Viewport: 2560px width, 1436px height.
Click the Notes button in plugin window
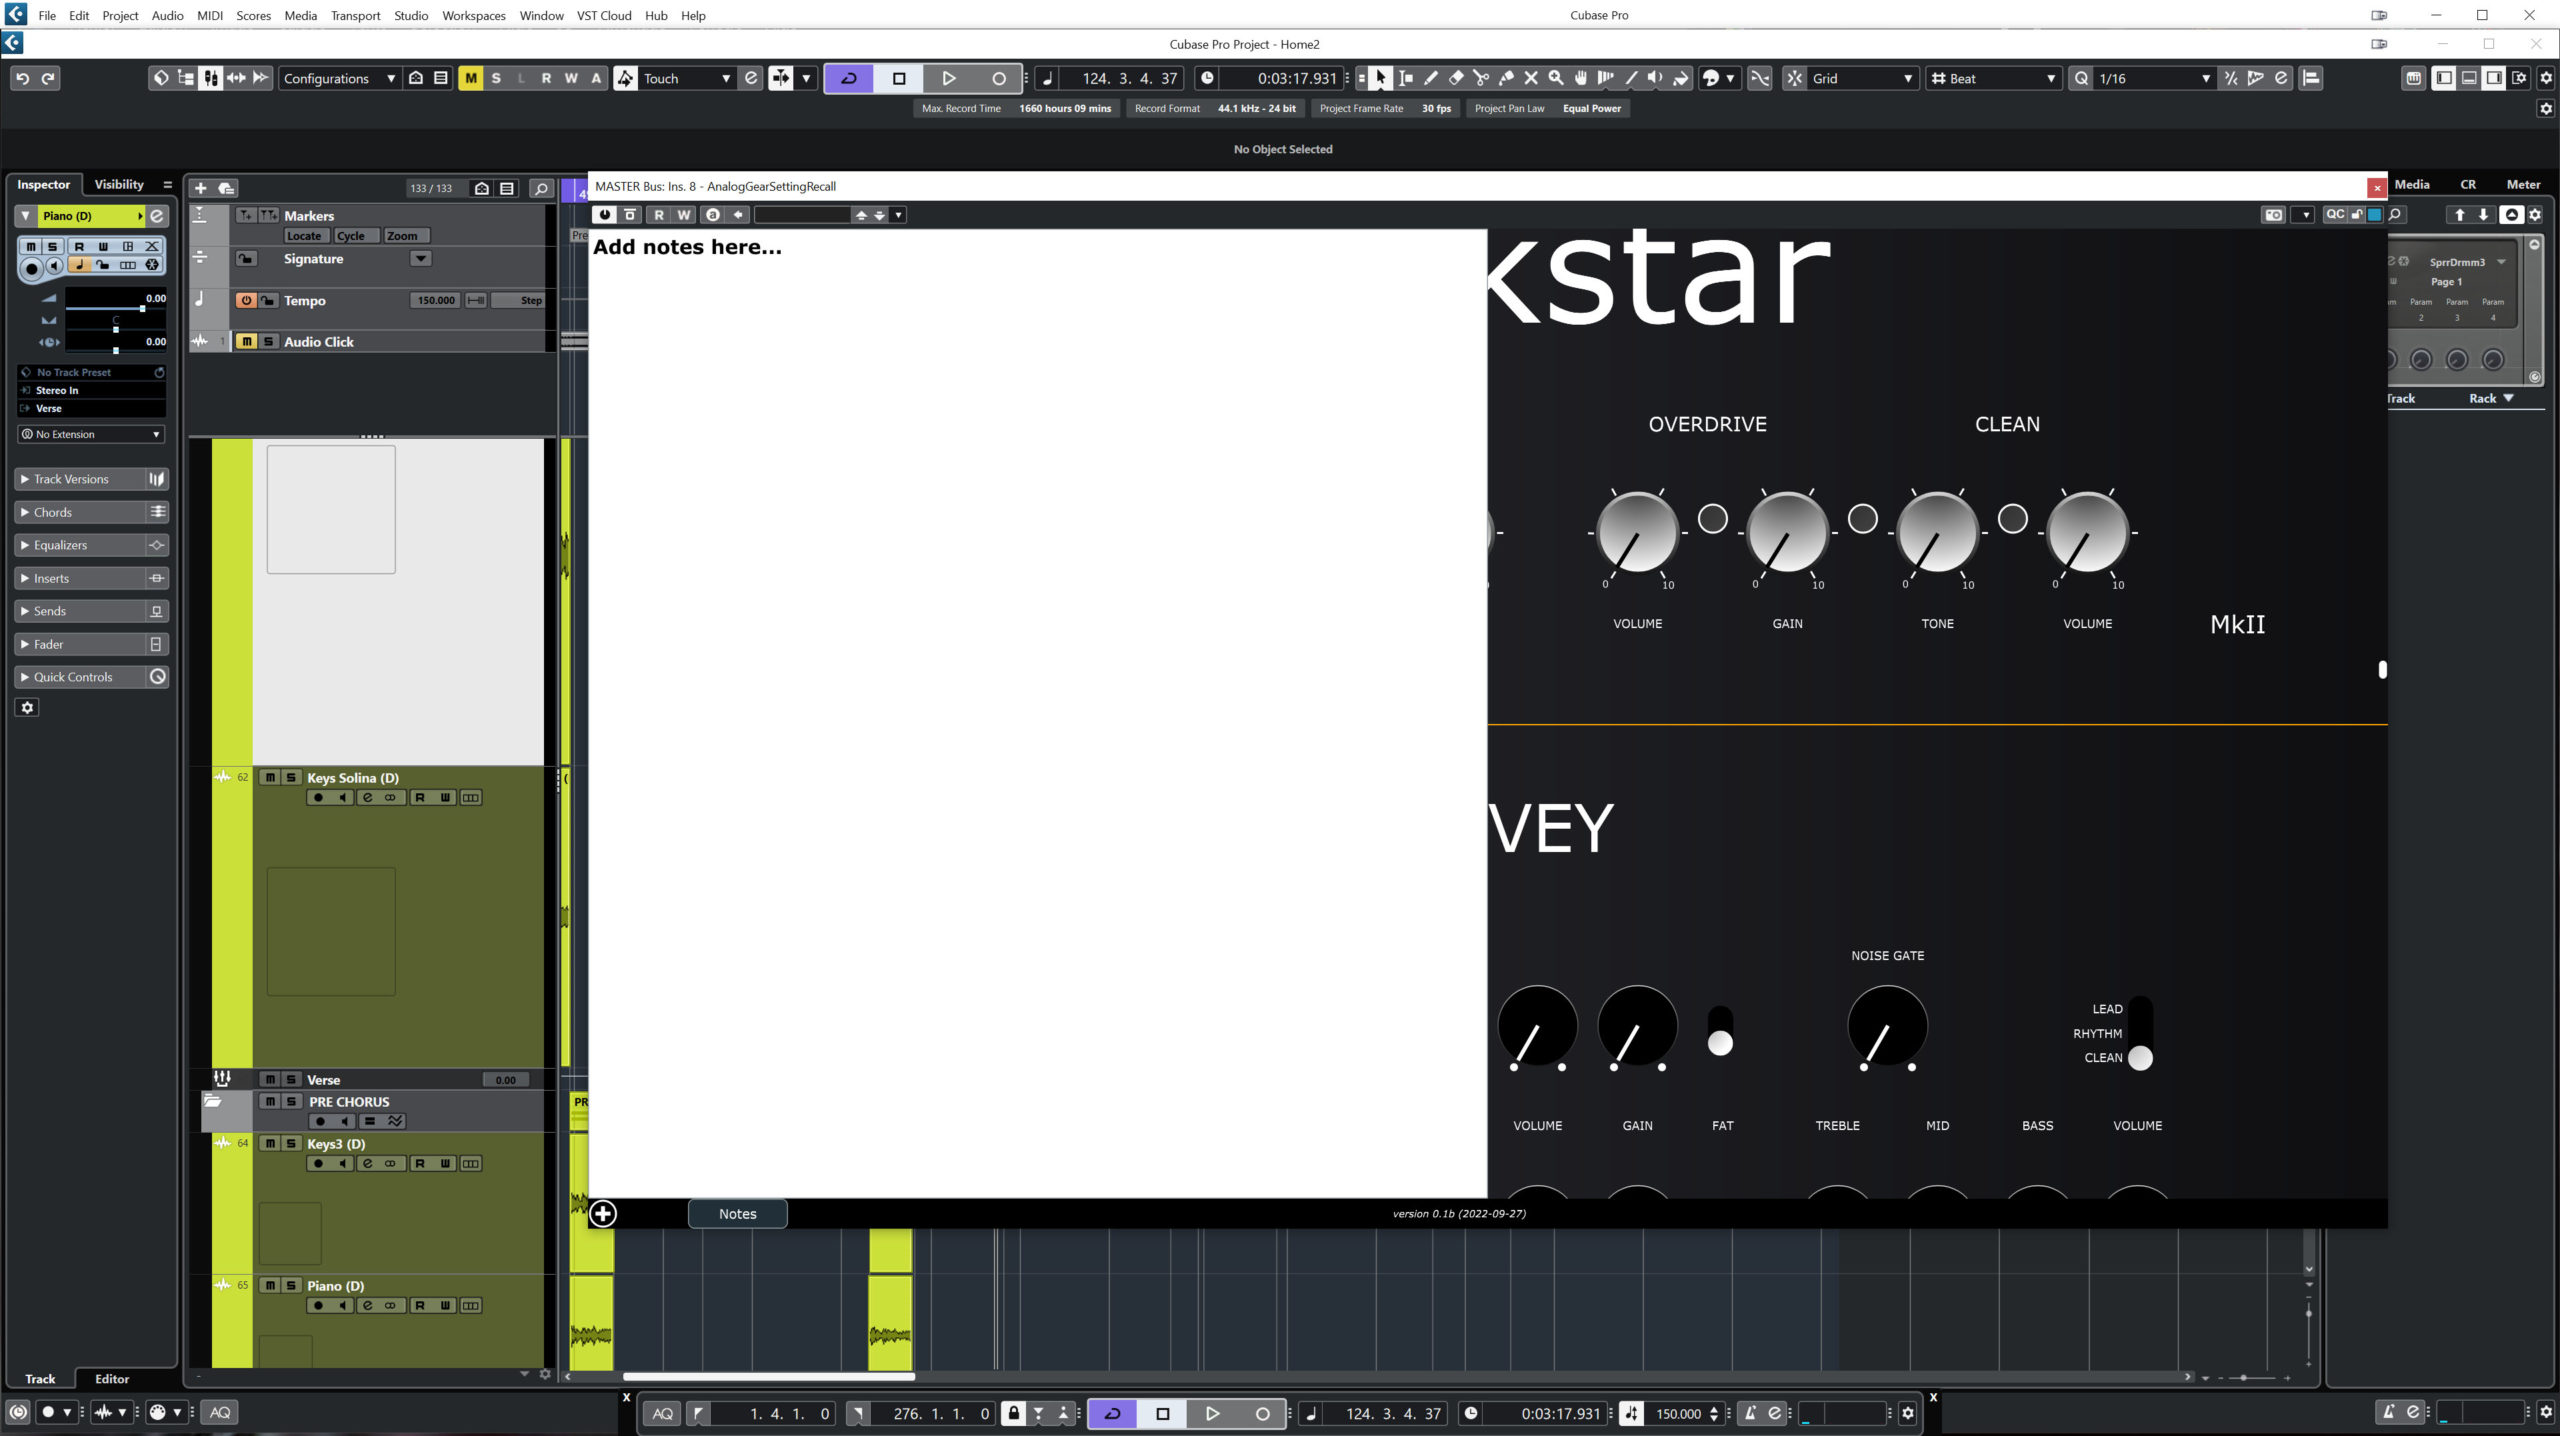pyautogui.click(x=737, y=1214)
